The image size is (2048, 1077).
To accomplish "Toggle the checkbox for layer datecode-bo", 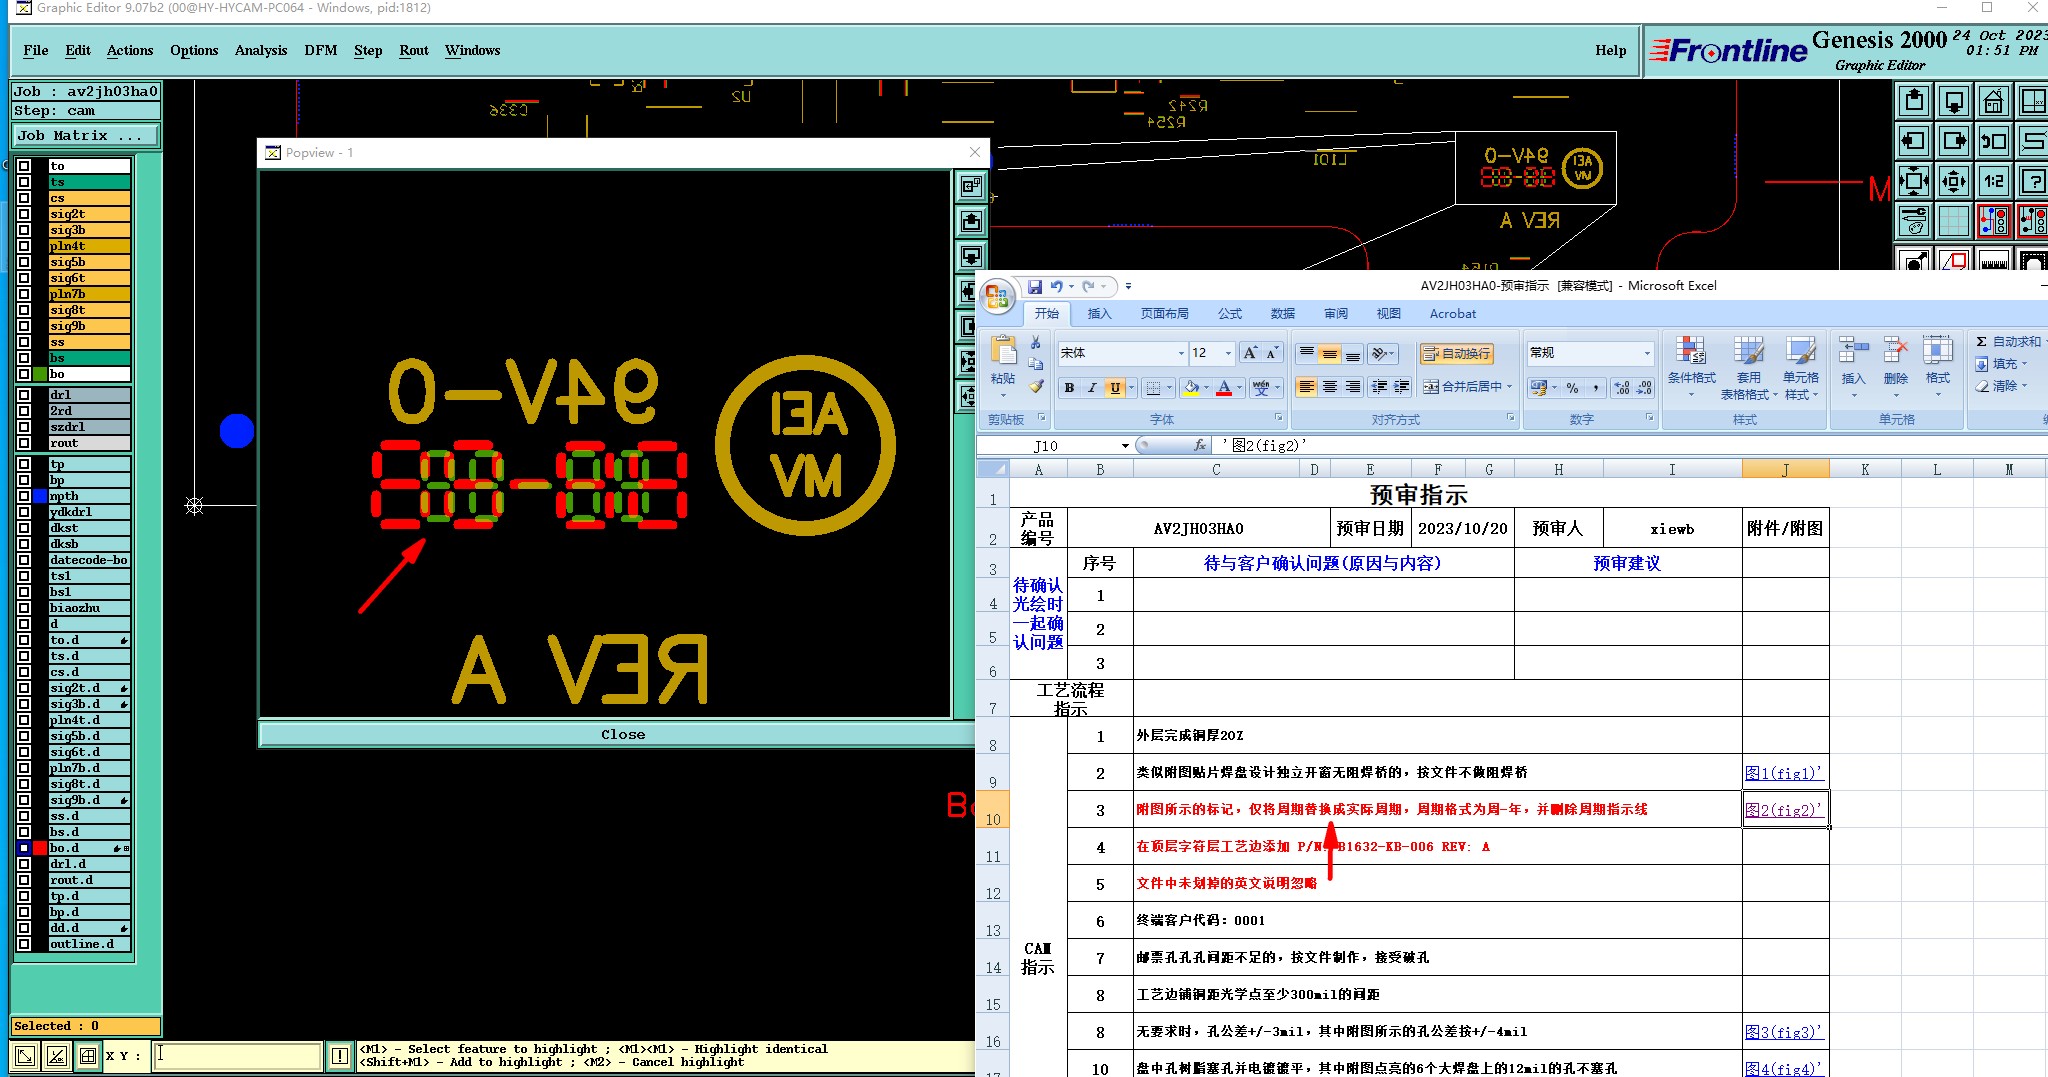I will click(x=24, y=560).
